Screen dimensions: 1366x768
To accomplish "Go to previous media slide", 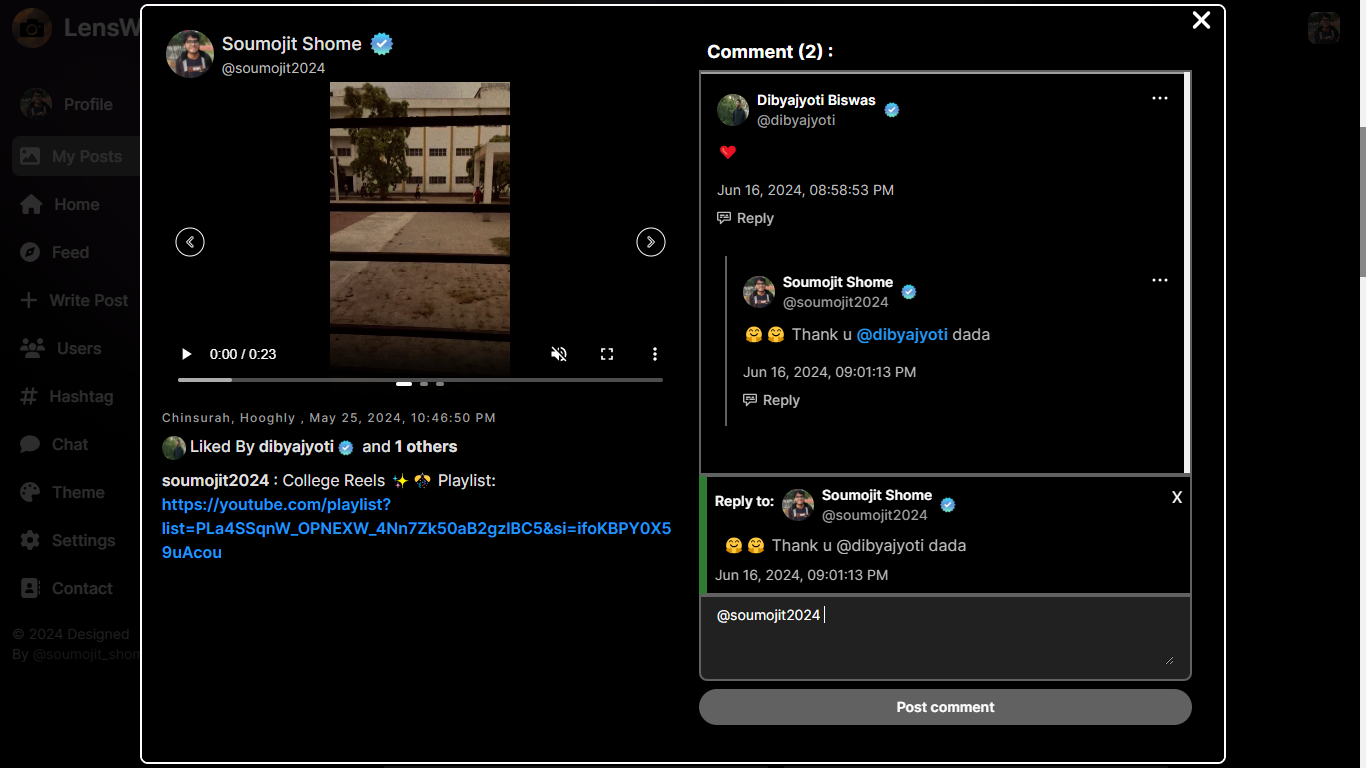I will click(190, 242).
